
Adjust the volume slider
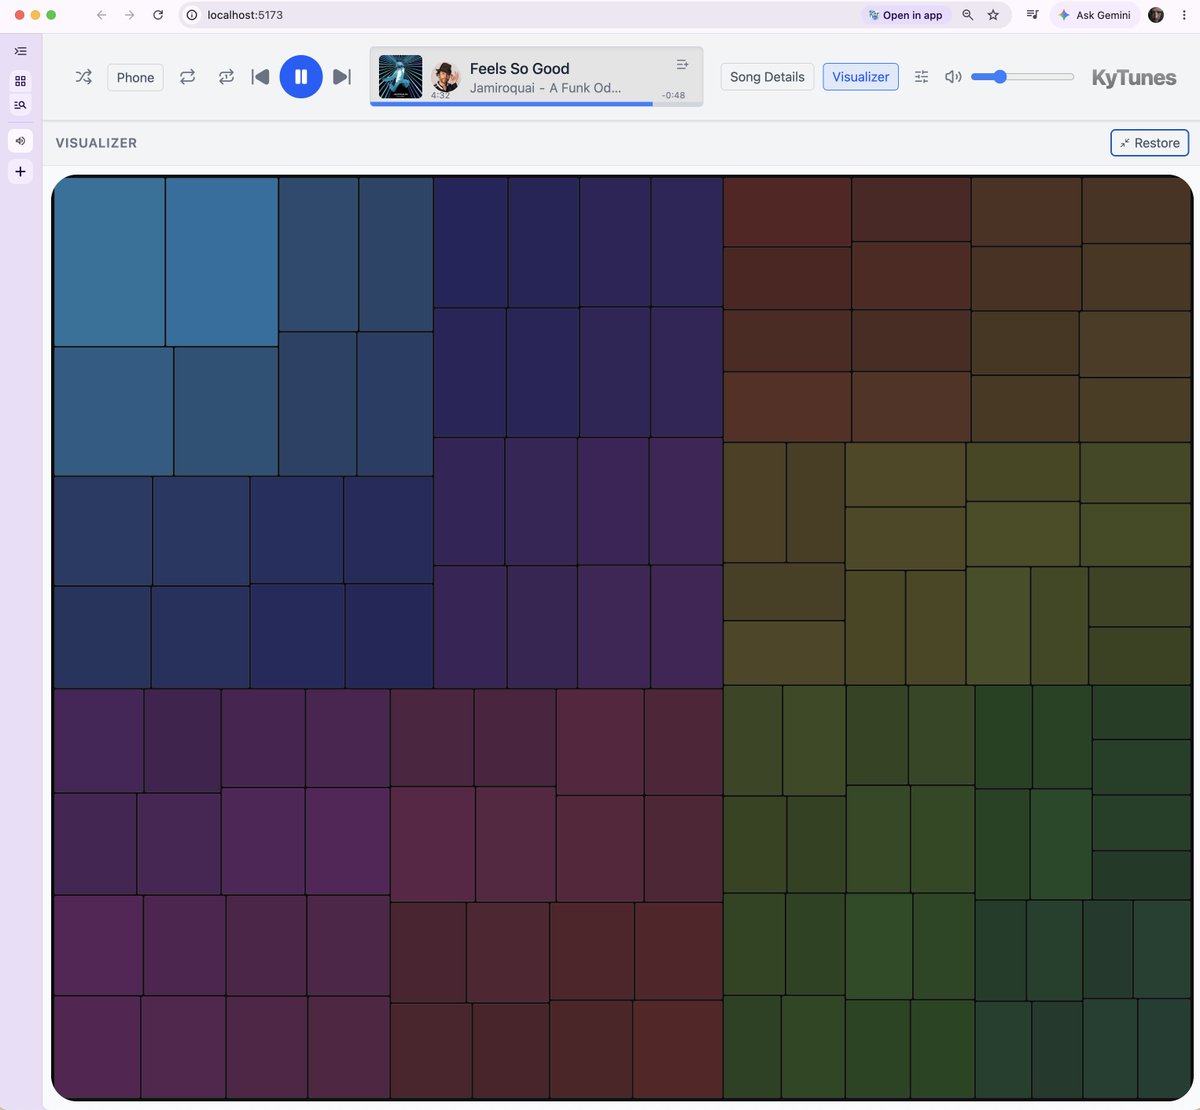[x=1022, y=77]
